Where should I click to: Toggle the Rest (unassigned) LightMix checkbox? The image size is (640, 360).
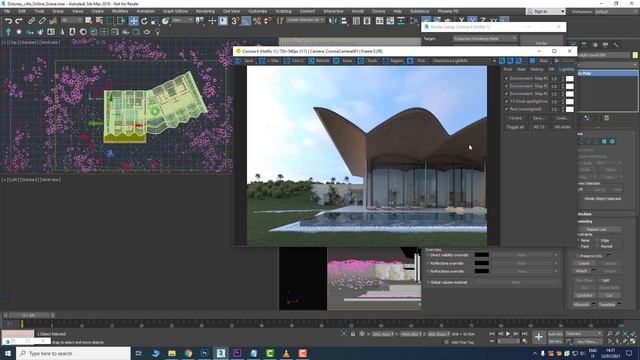pos(507,109)
